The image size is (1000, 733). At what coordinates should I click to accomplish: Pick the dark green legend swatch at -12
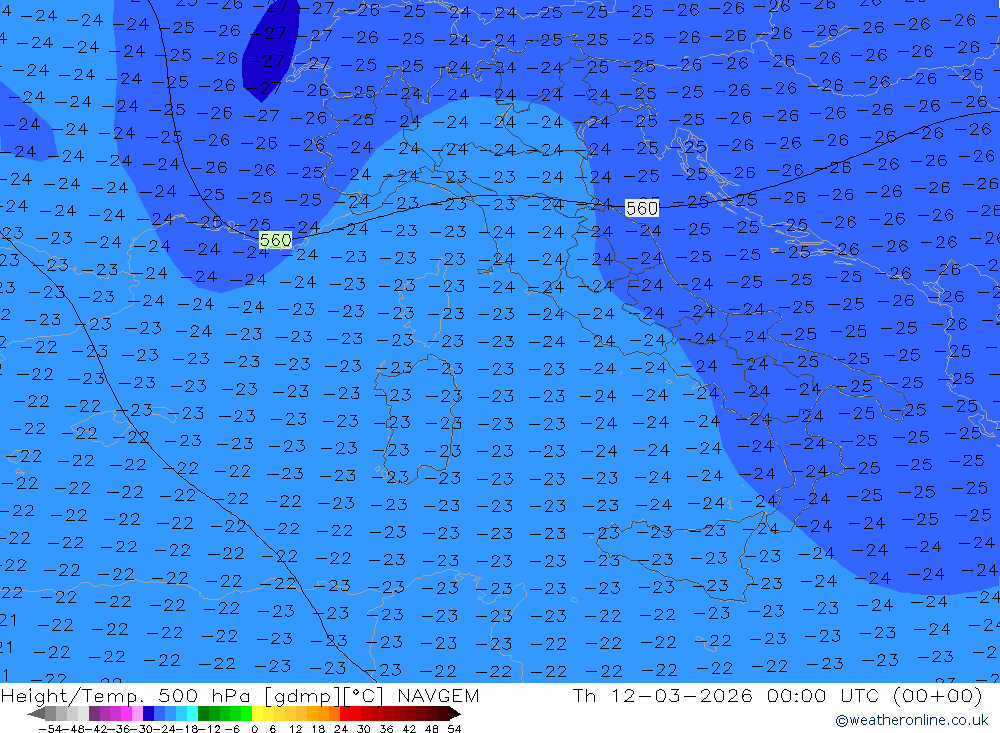tap(203, 714)
